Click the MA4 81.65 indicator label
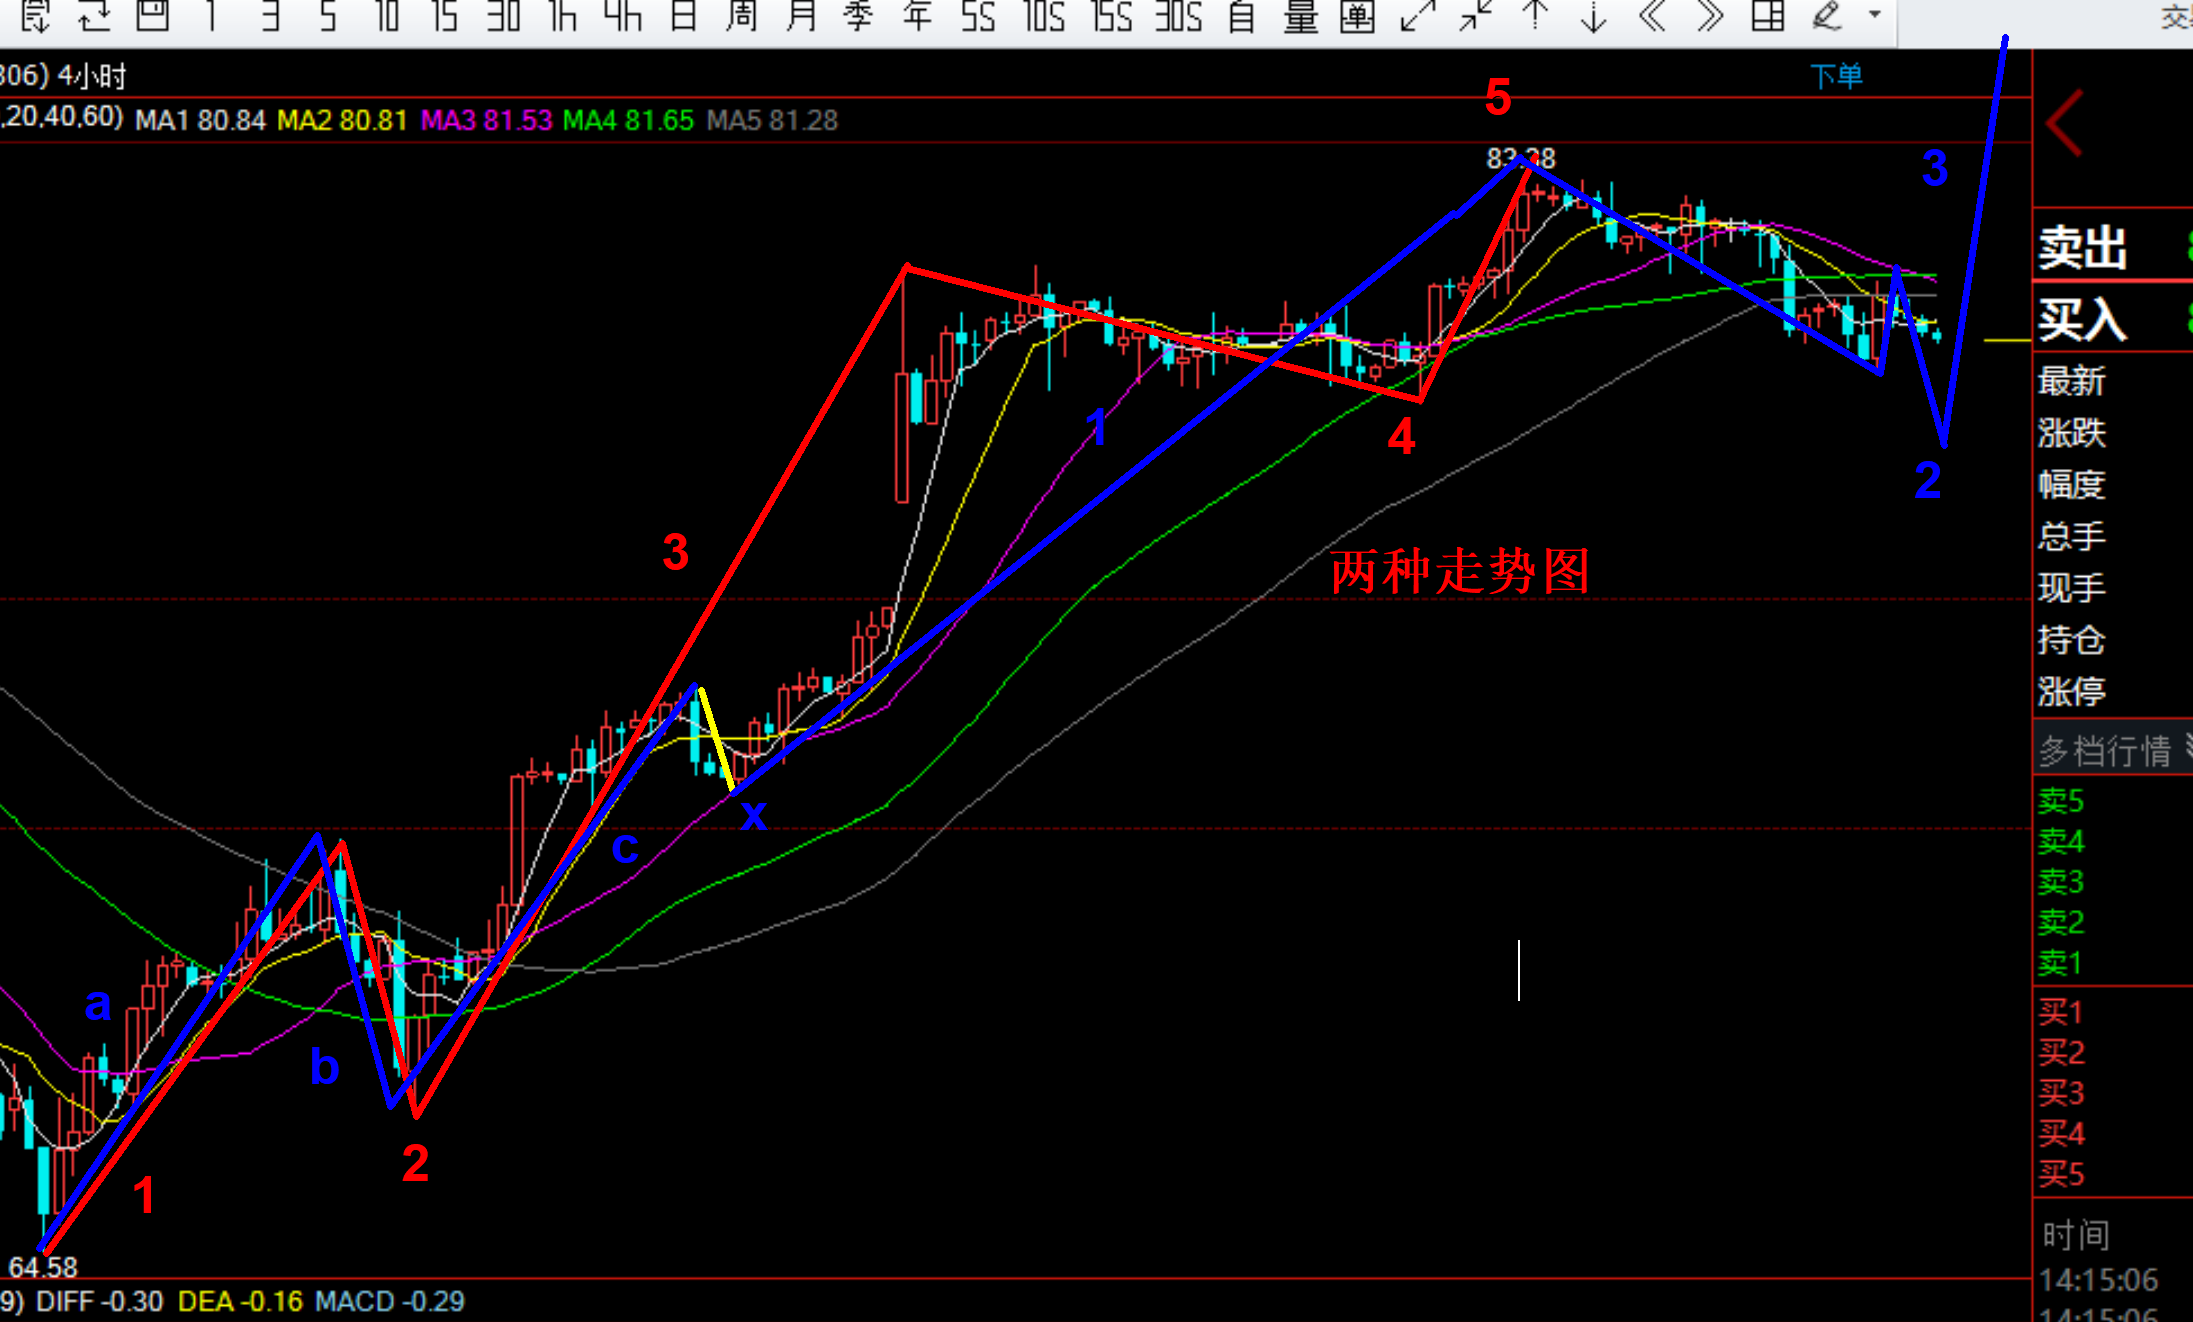 click(x=628, y=121)
